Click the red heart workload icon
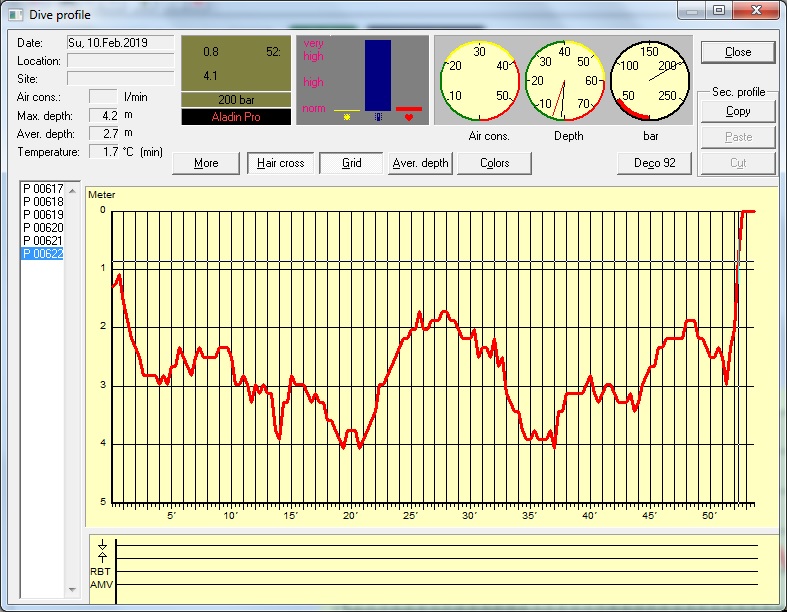Screen dimensions: 787x612 tap(409, 117)
